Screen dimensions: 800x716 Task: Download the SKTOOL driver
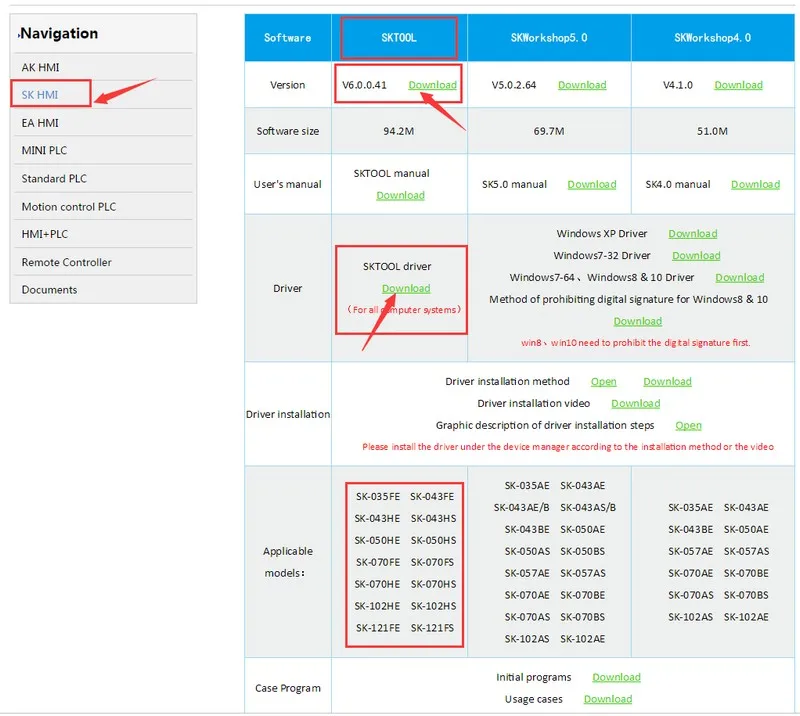click(406, 288)
